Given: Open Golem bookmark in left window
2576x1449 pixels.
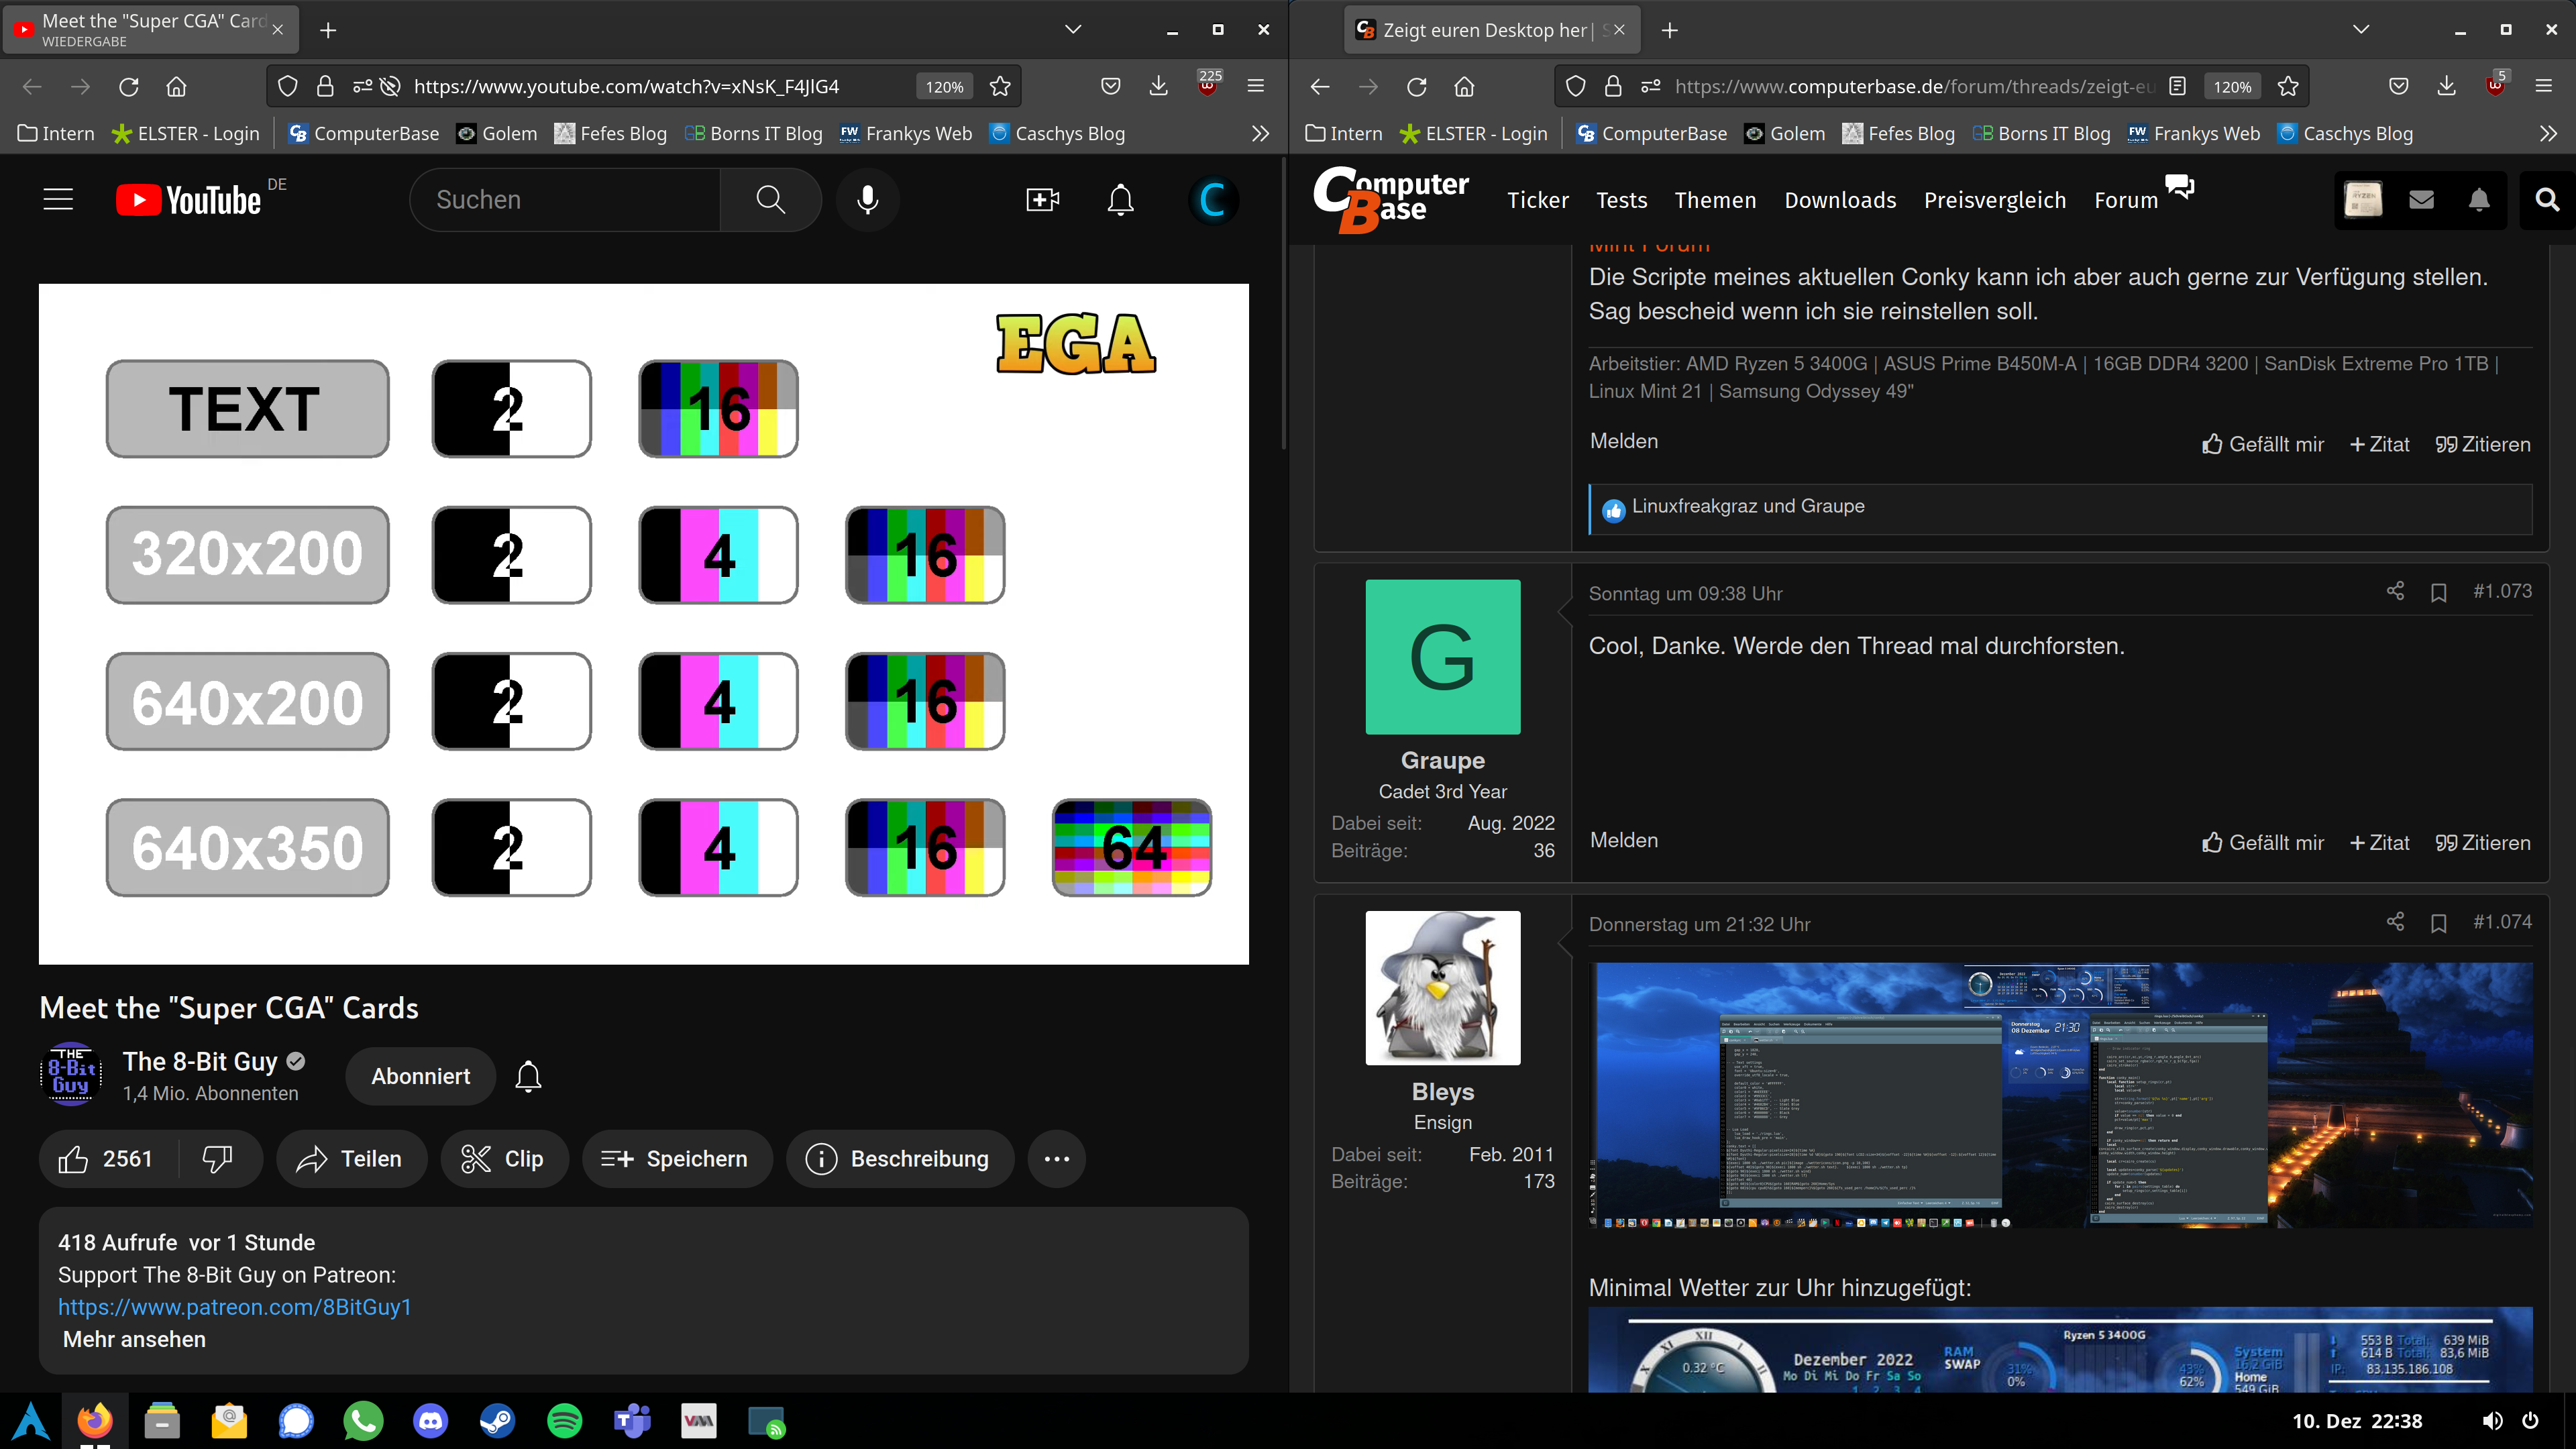Looking at the screenshot, I should [497, 134].
